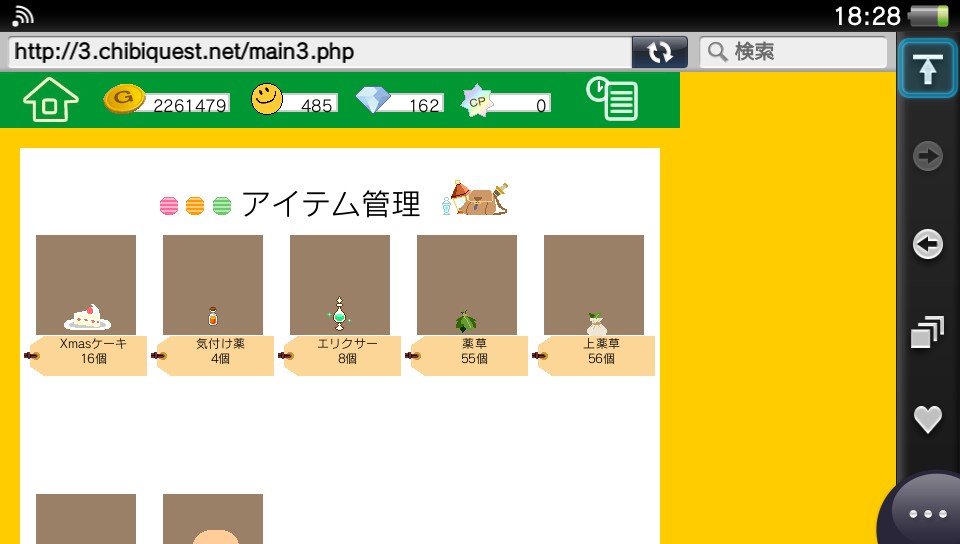
Task: Open the second-row tile with peach circle
Action: click(213, 519)
